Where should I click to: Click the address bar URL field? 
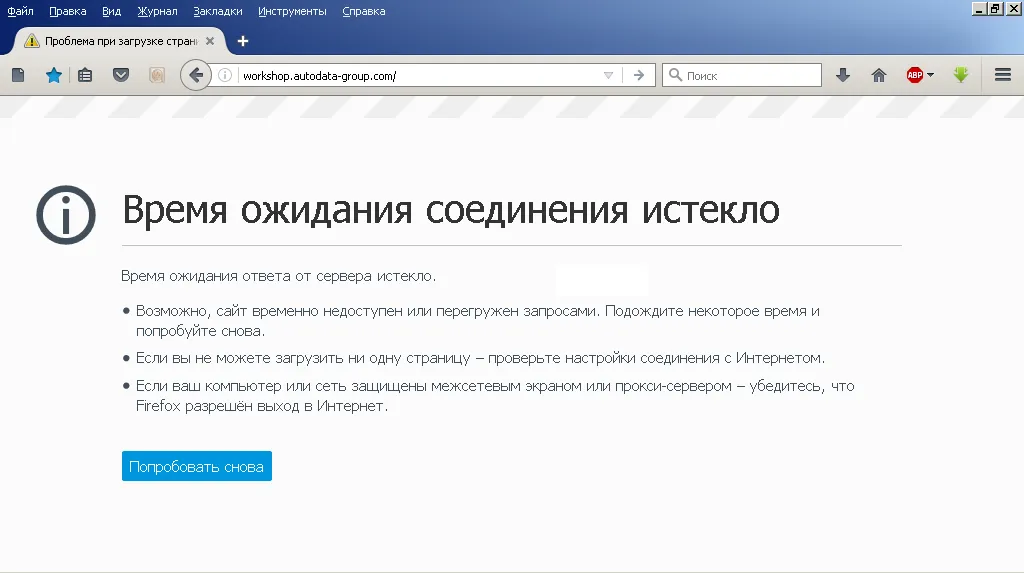click(x=418, y=76)
